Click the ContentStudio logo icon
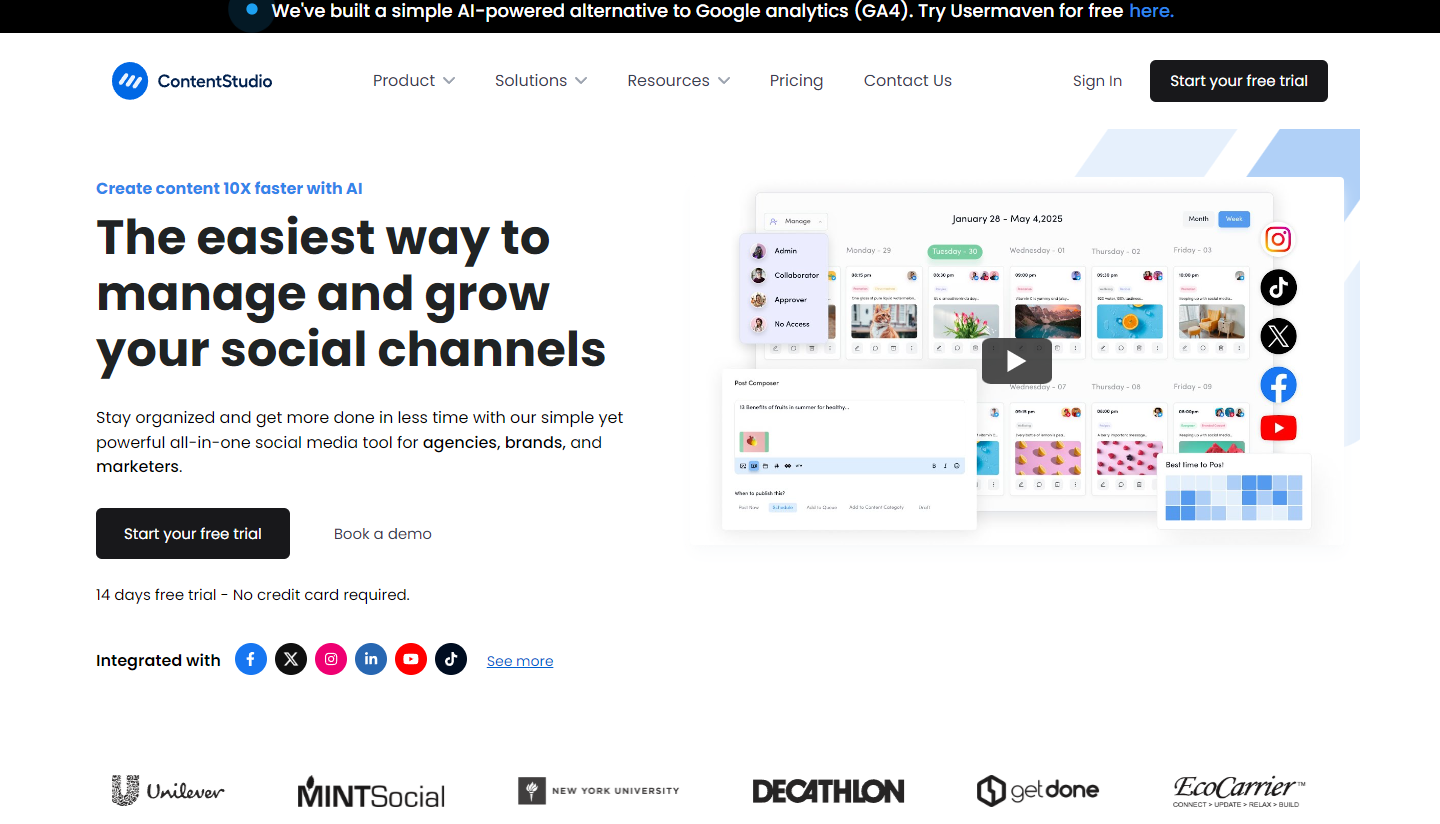 130,81
